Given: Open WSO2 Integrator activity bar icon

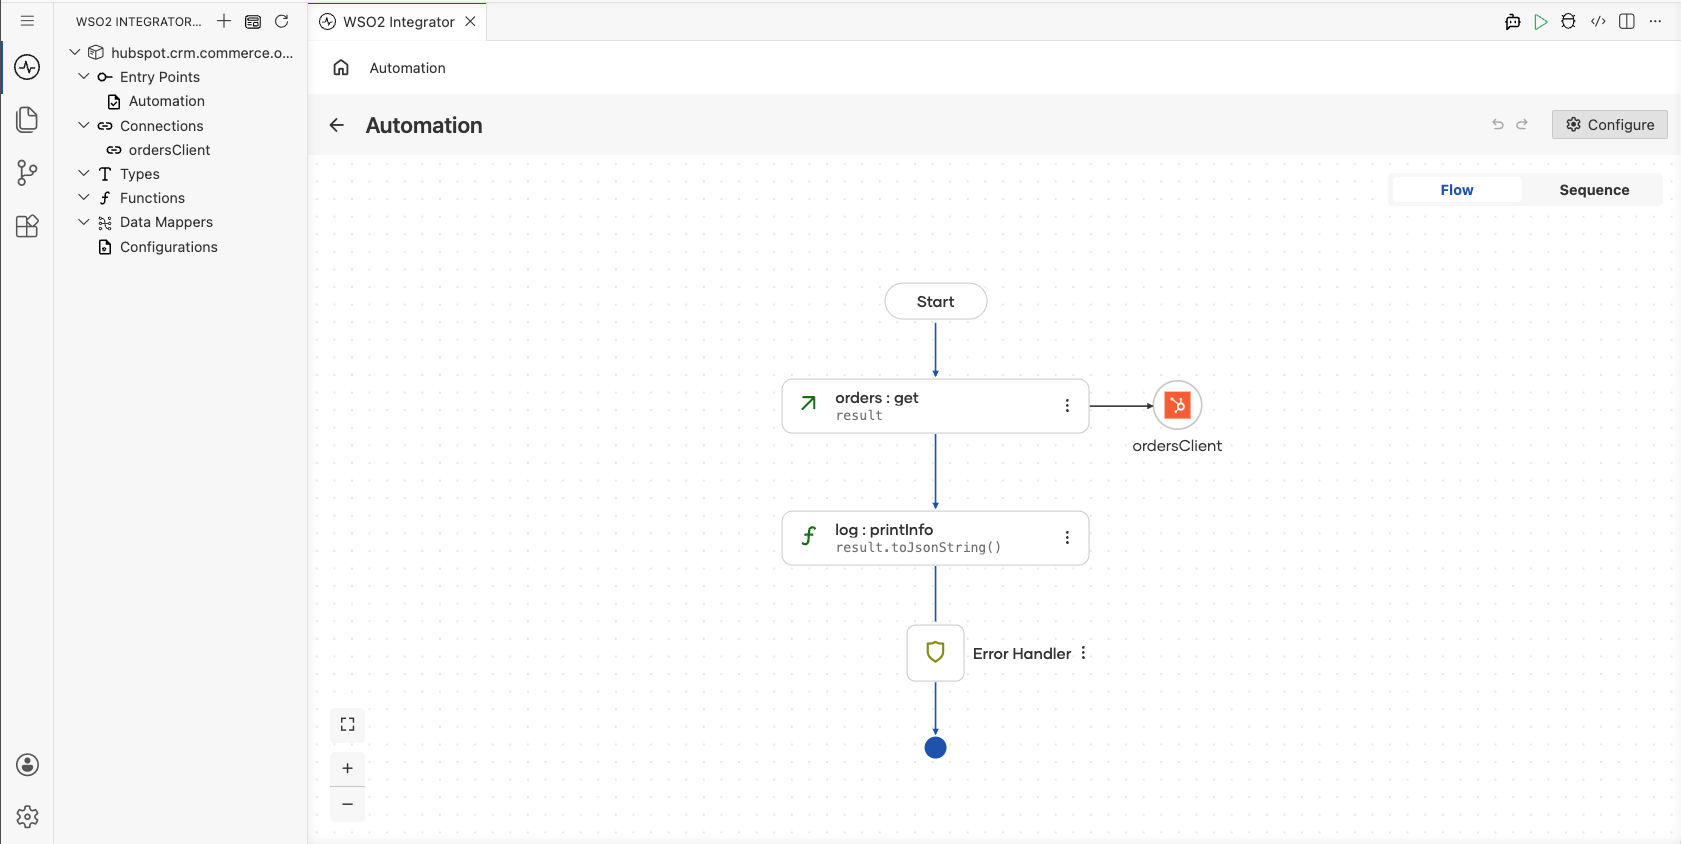Looking at the screenshot, I should point(27,67).
